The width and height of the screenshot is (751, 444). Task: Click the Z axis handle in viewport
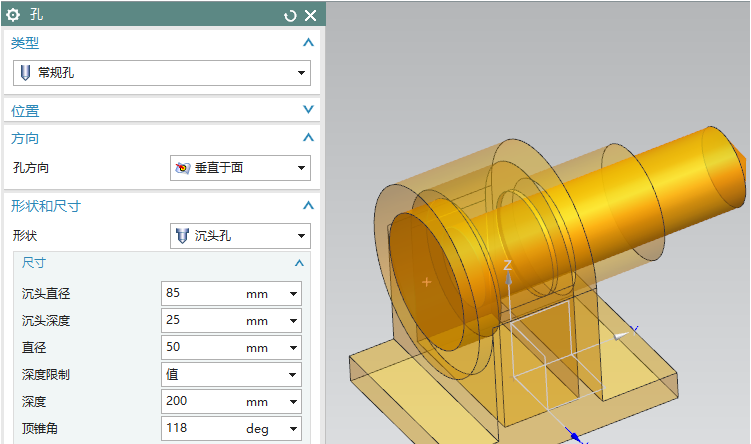coord(508,278)
